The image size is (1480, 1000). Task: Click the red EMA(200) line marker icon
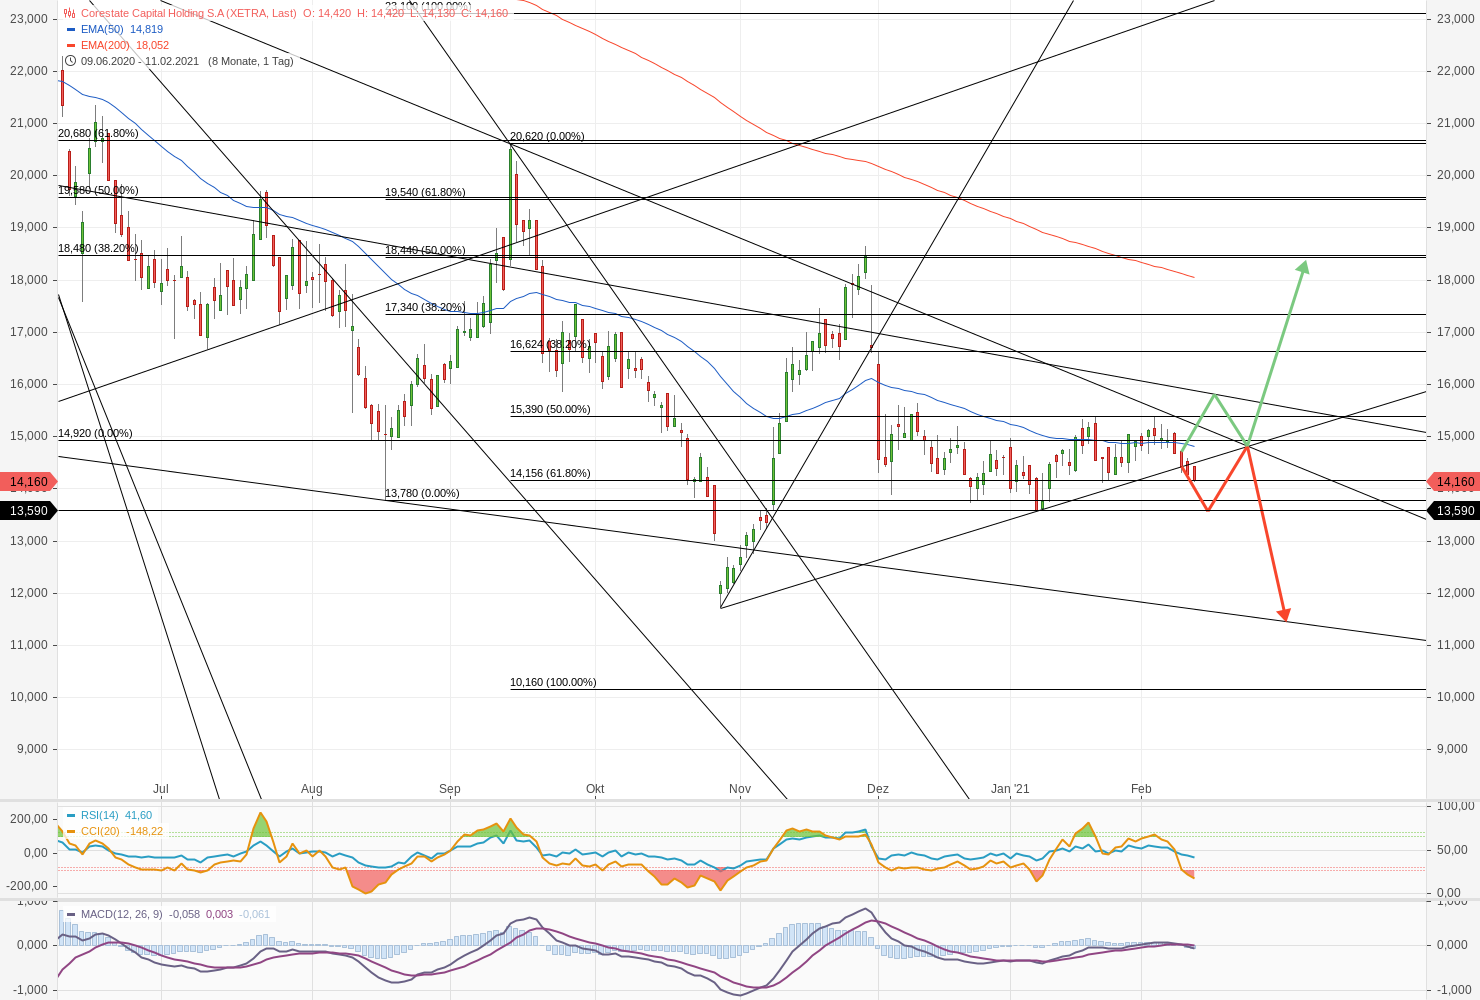tap(69, 44)
